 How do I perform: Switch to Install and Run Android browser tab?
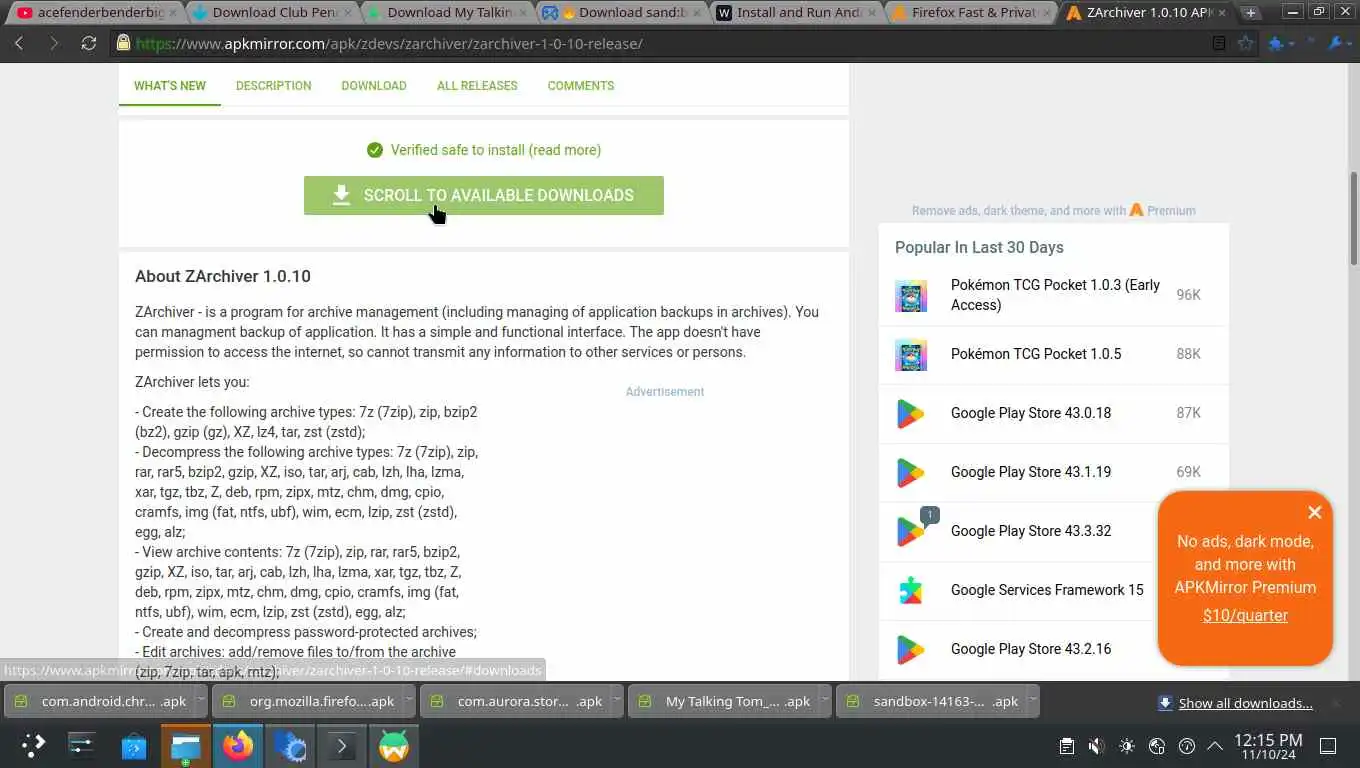pos(798,13)
